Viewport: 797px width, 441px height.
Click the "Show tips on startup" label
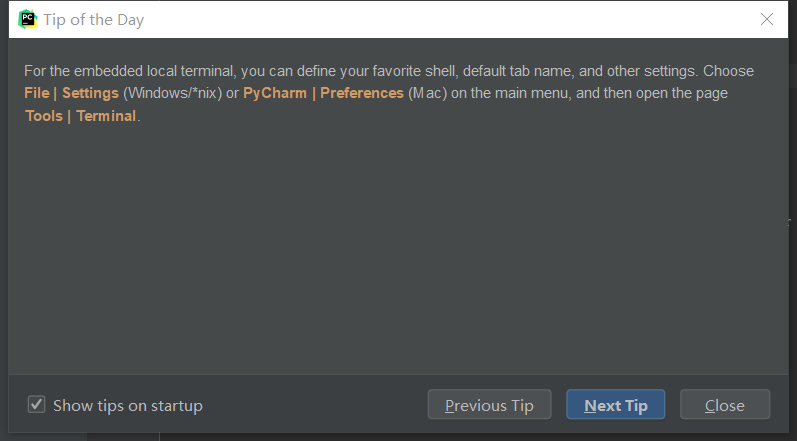point(128,405)
